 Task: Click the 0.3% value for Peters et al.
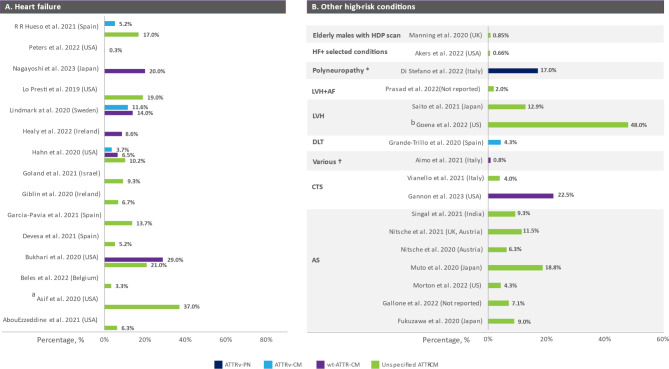[115, 50]
